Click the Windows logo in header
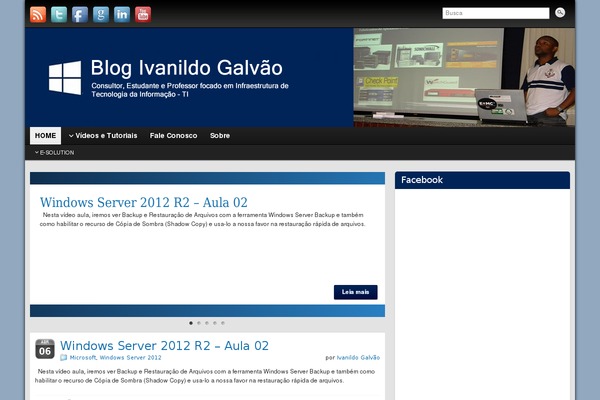This screenshot has width=600, height=400. (x=65, y=78)
